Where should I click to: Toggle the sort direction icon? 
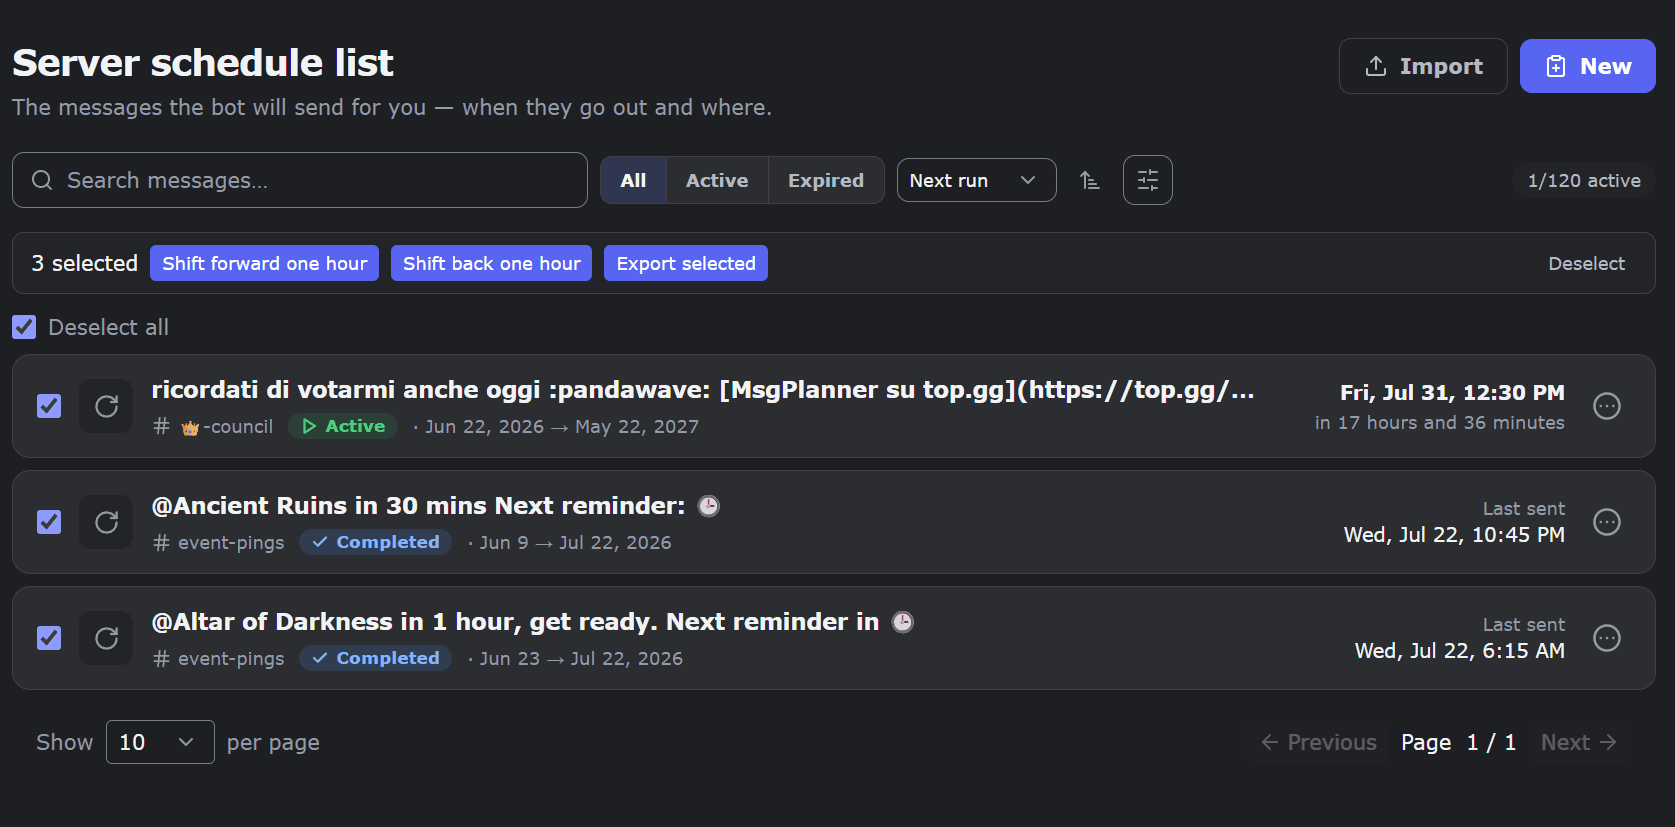point(1090,180)
